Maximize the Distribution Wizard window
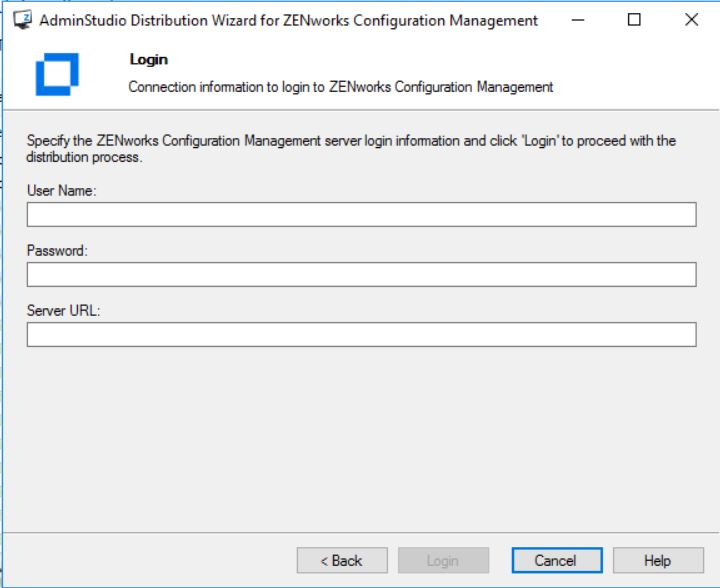Image resolution: width=720 pixels, height=588 pixels. pos(634,20)
